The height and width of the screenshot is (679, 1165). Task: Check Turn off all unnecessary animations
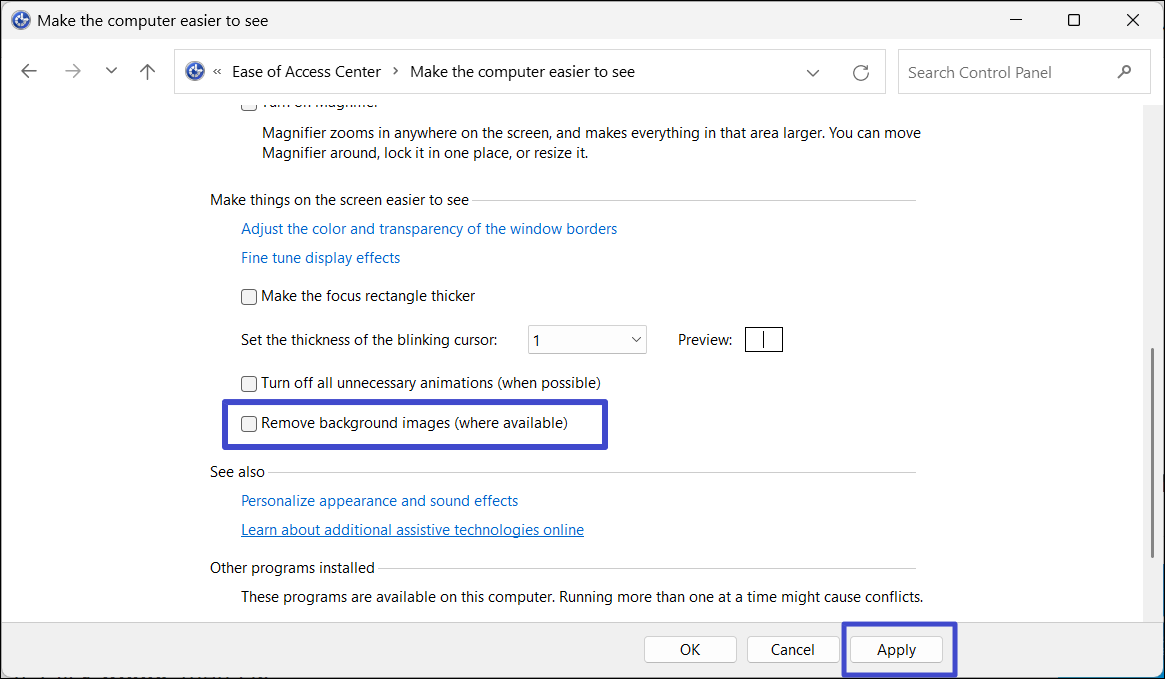point(249,383)
